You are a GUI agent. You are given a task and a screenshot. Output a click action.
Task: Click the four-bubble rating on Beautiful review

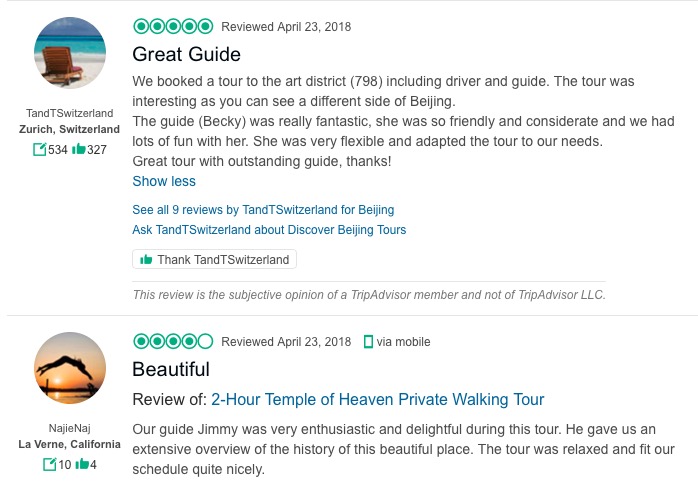(173, 341)
